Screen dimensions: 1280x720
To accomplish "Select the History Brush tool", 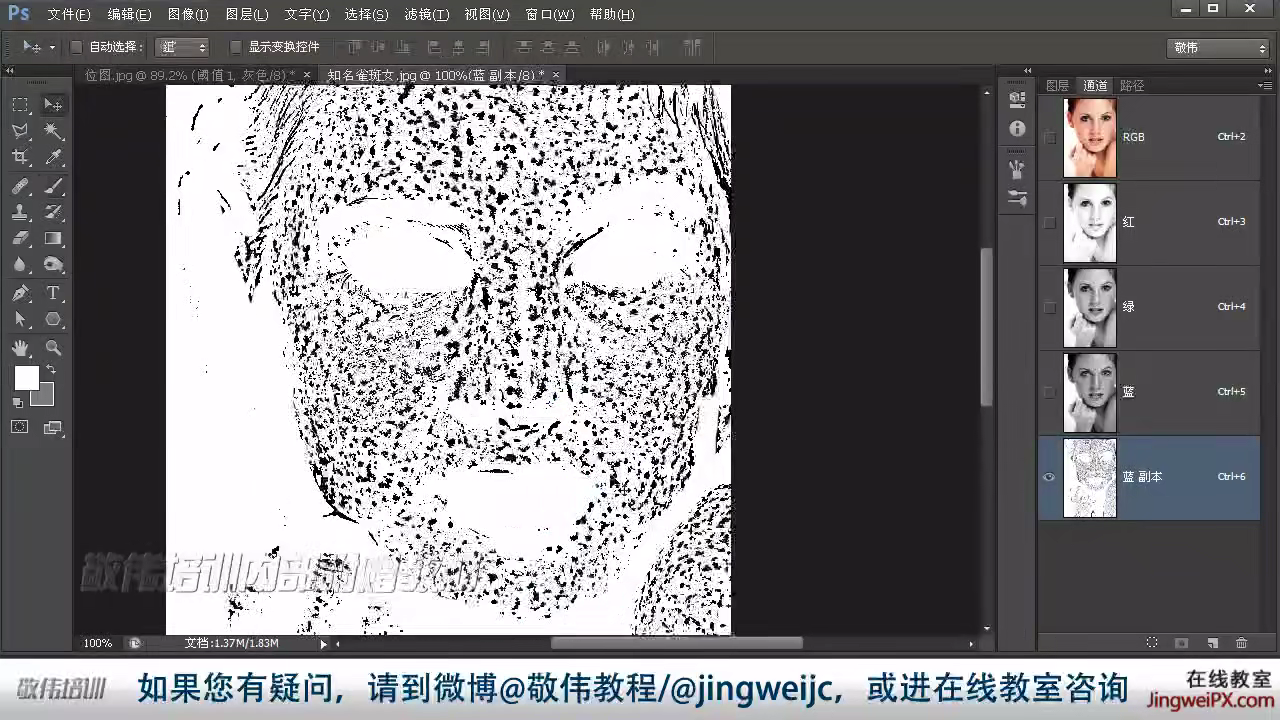I will pyautogui.click(x=53, y=212).
